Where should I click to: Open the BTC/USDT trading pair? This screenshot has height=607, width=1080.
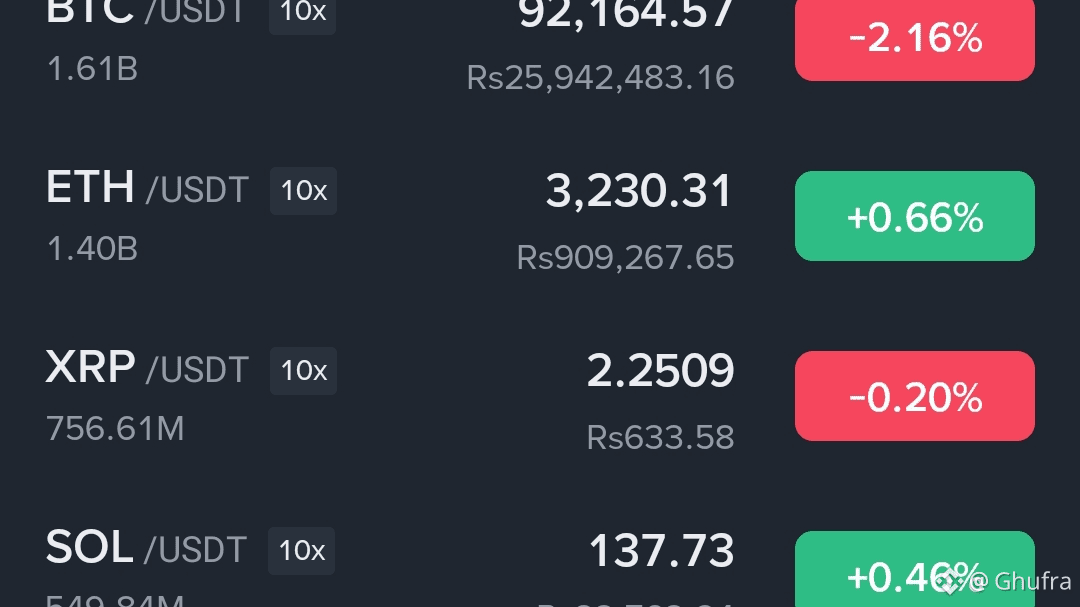(540, 40)
